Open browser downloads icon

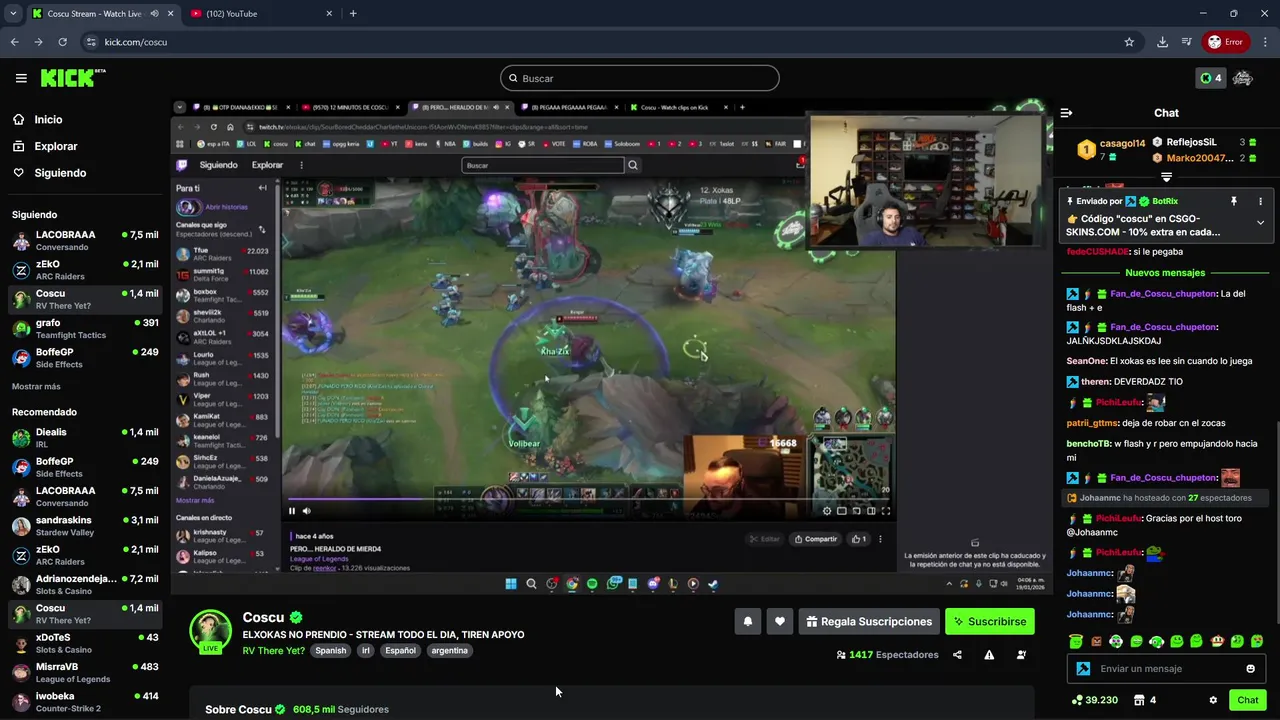1162,42
